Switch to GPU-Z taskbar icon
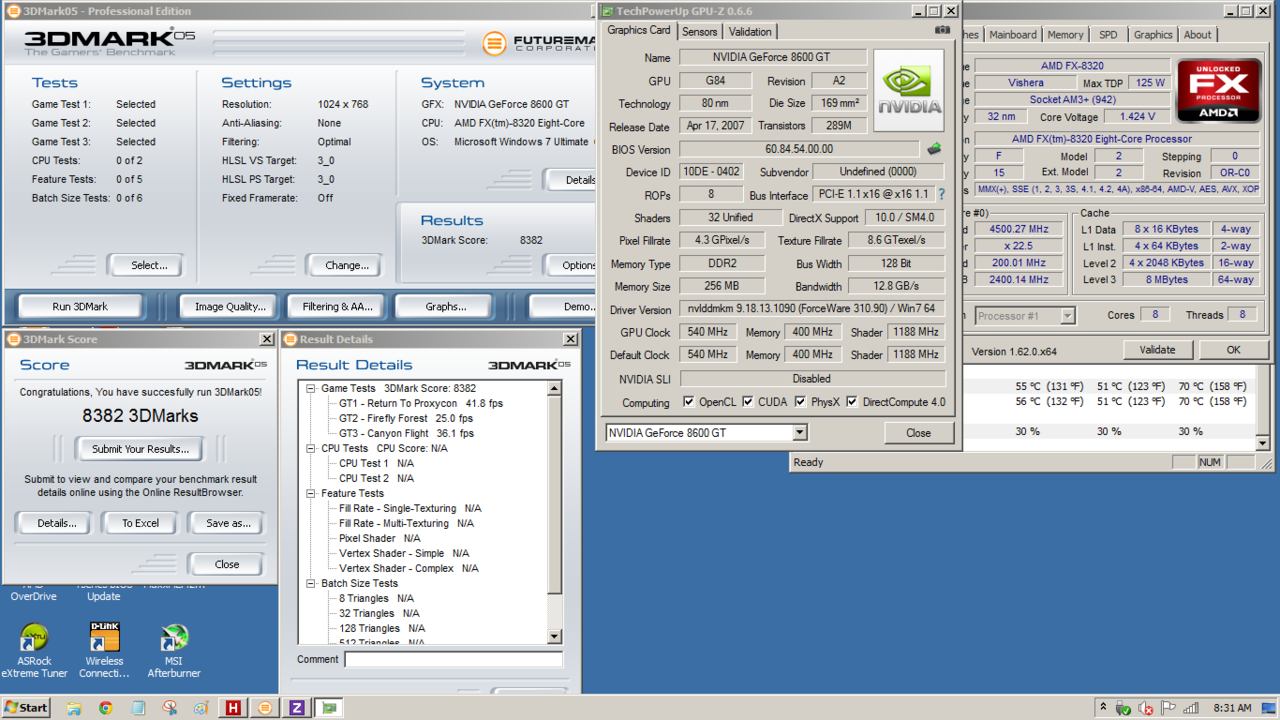 (x=329, y=708)
